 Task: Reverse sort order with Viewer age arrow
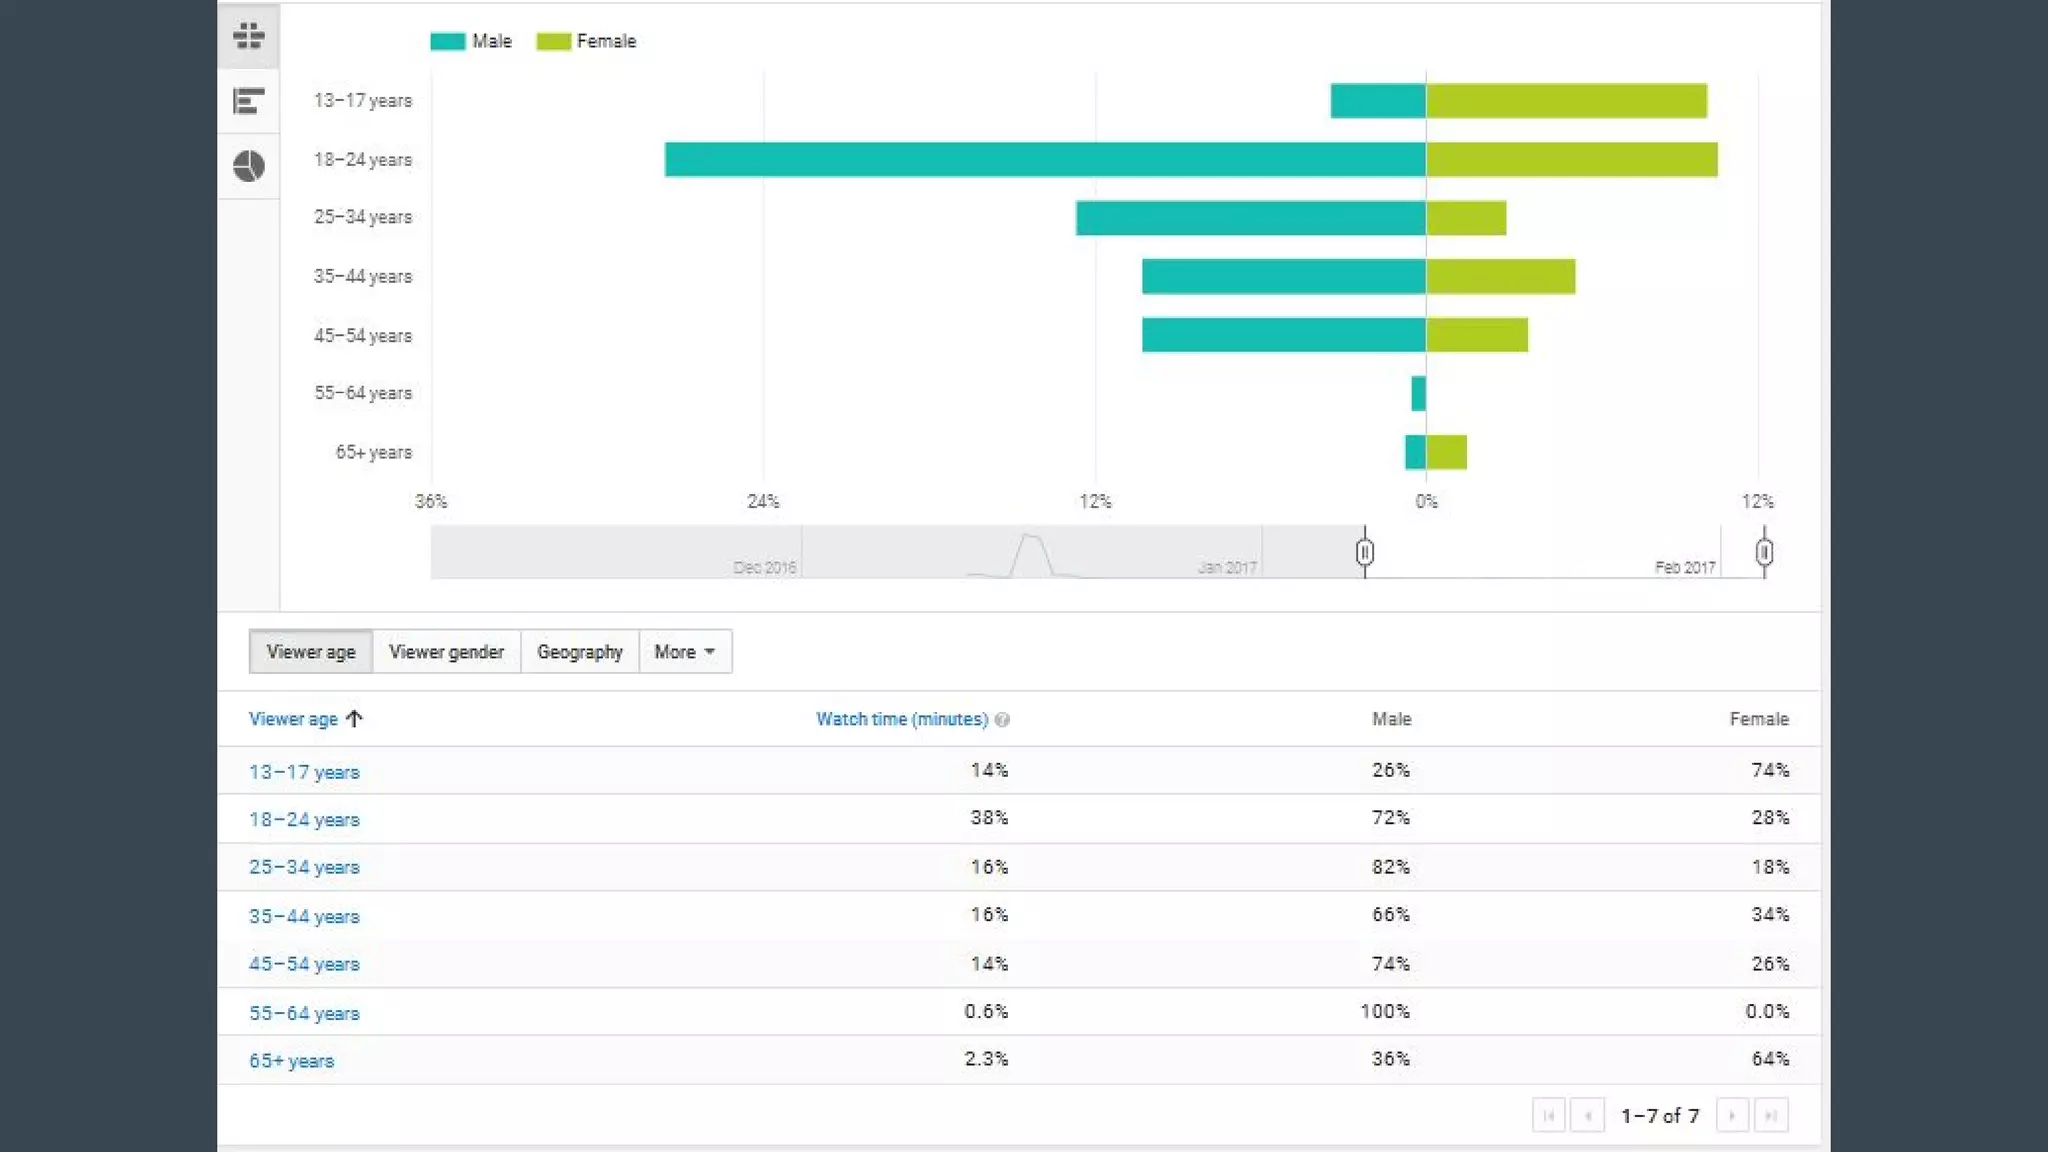click(354, 719)
